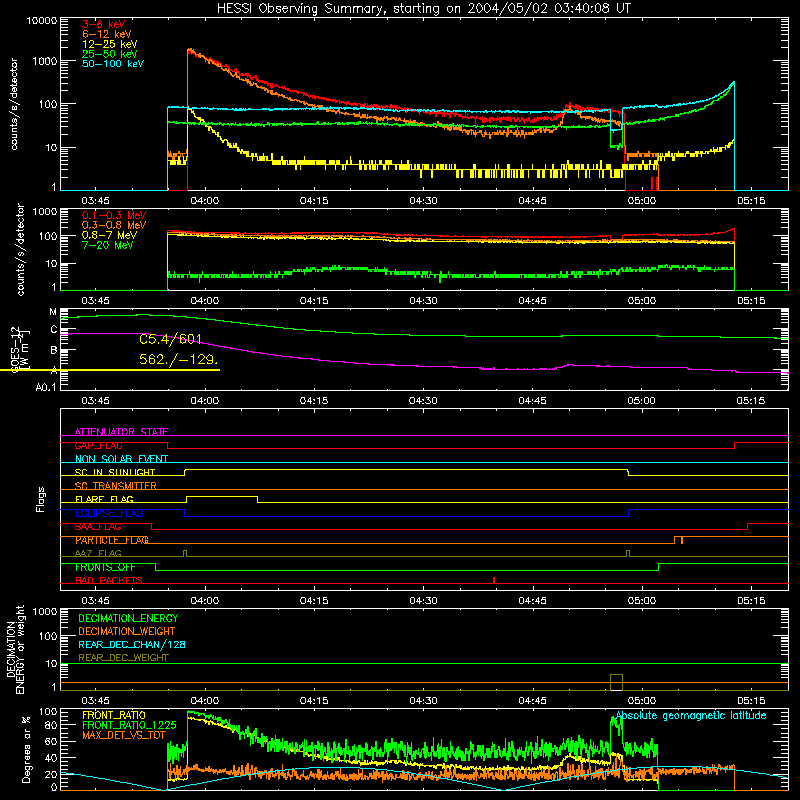The height and width of the screenshot is (800, 800).
Task: Click the REAR_DEC_WEIGHT legend label
Action: click(123, 658)
